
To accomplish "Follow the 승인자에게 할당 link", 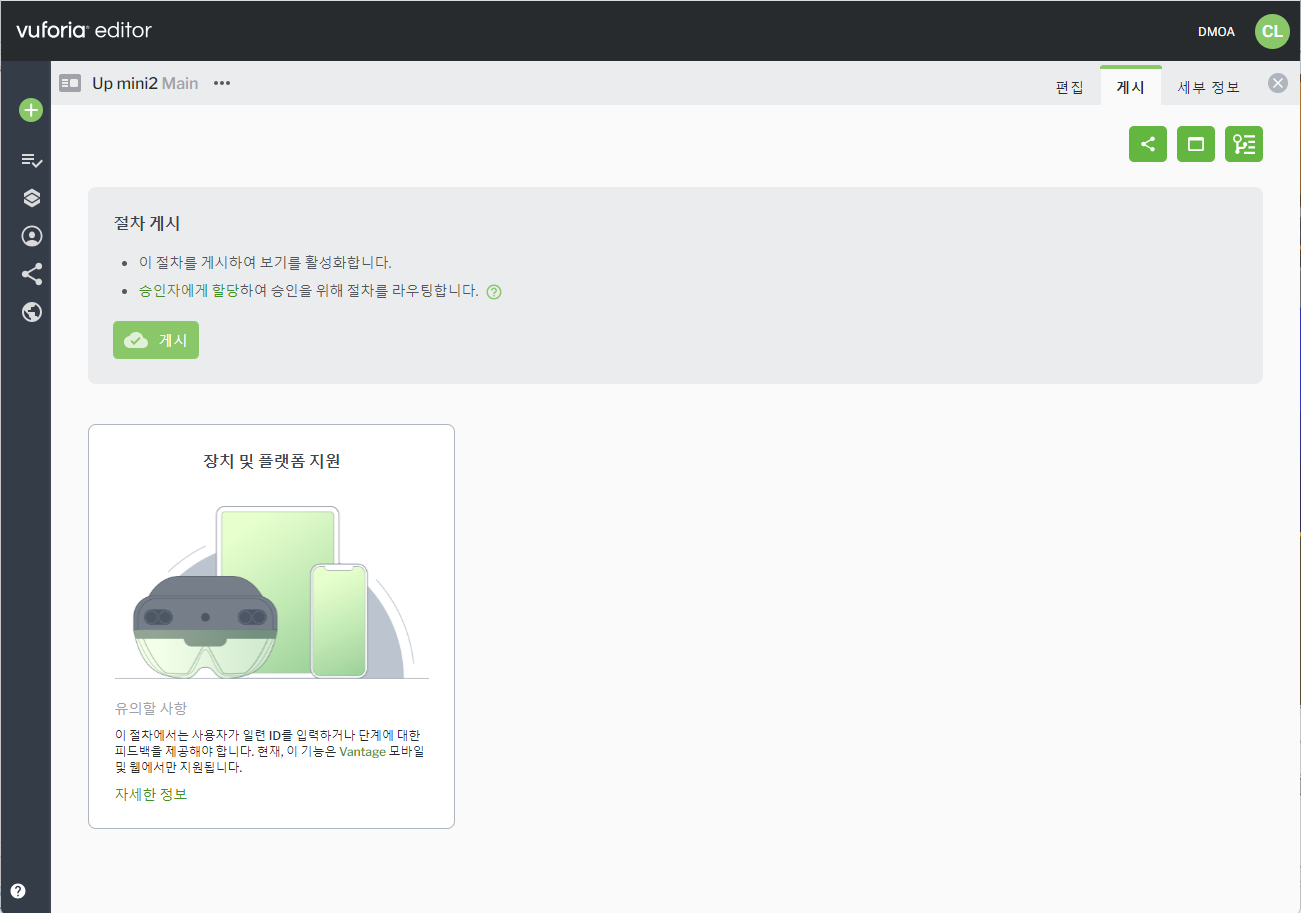I will (188, 292).
